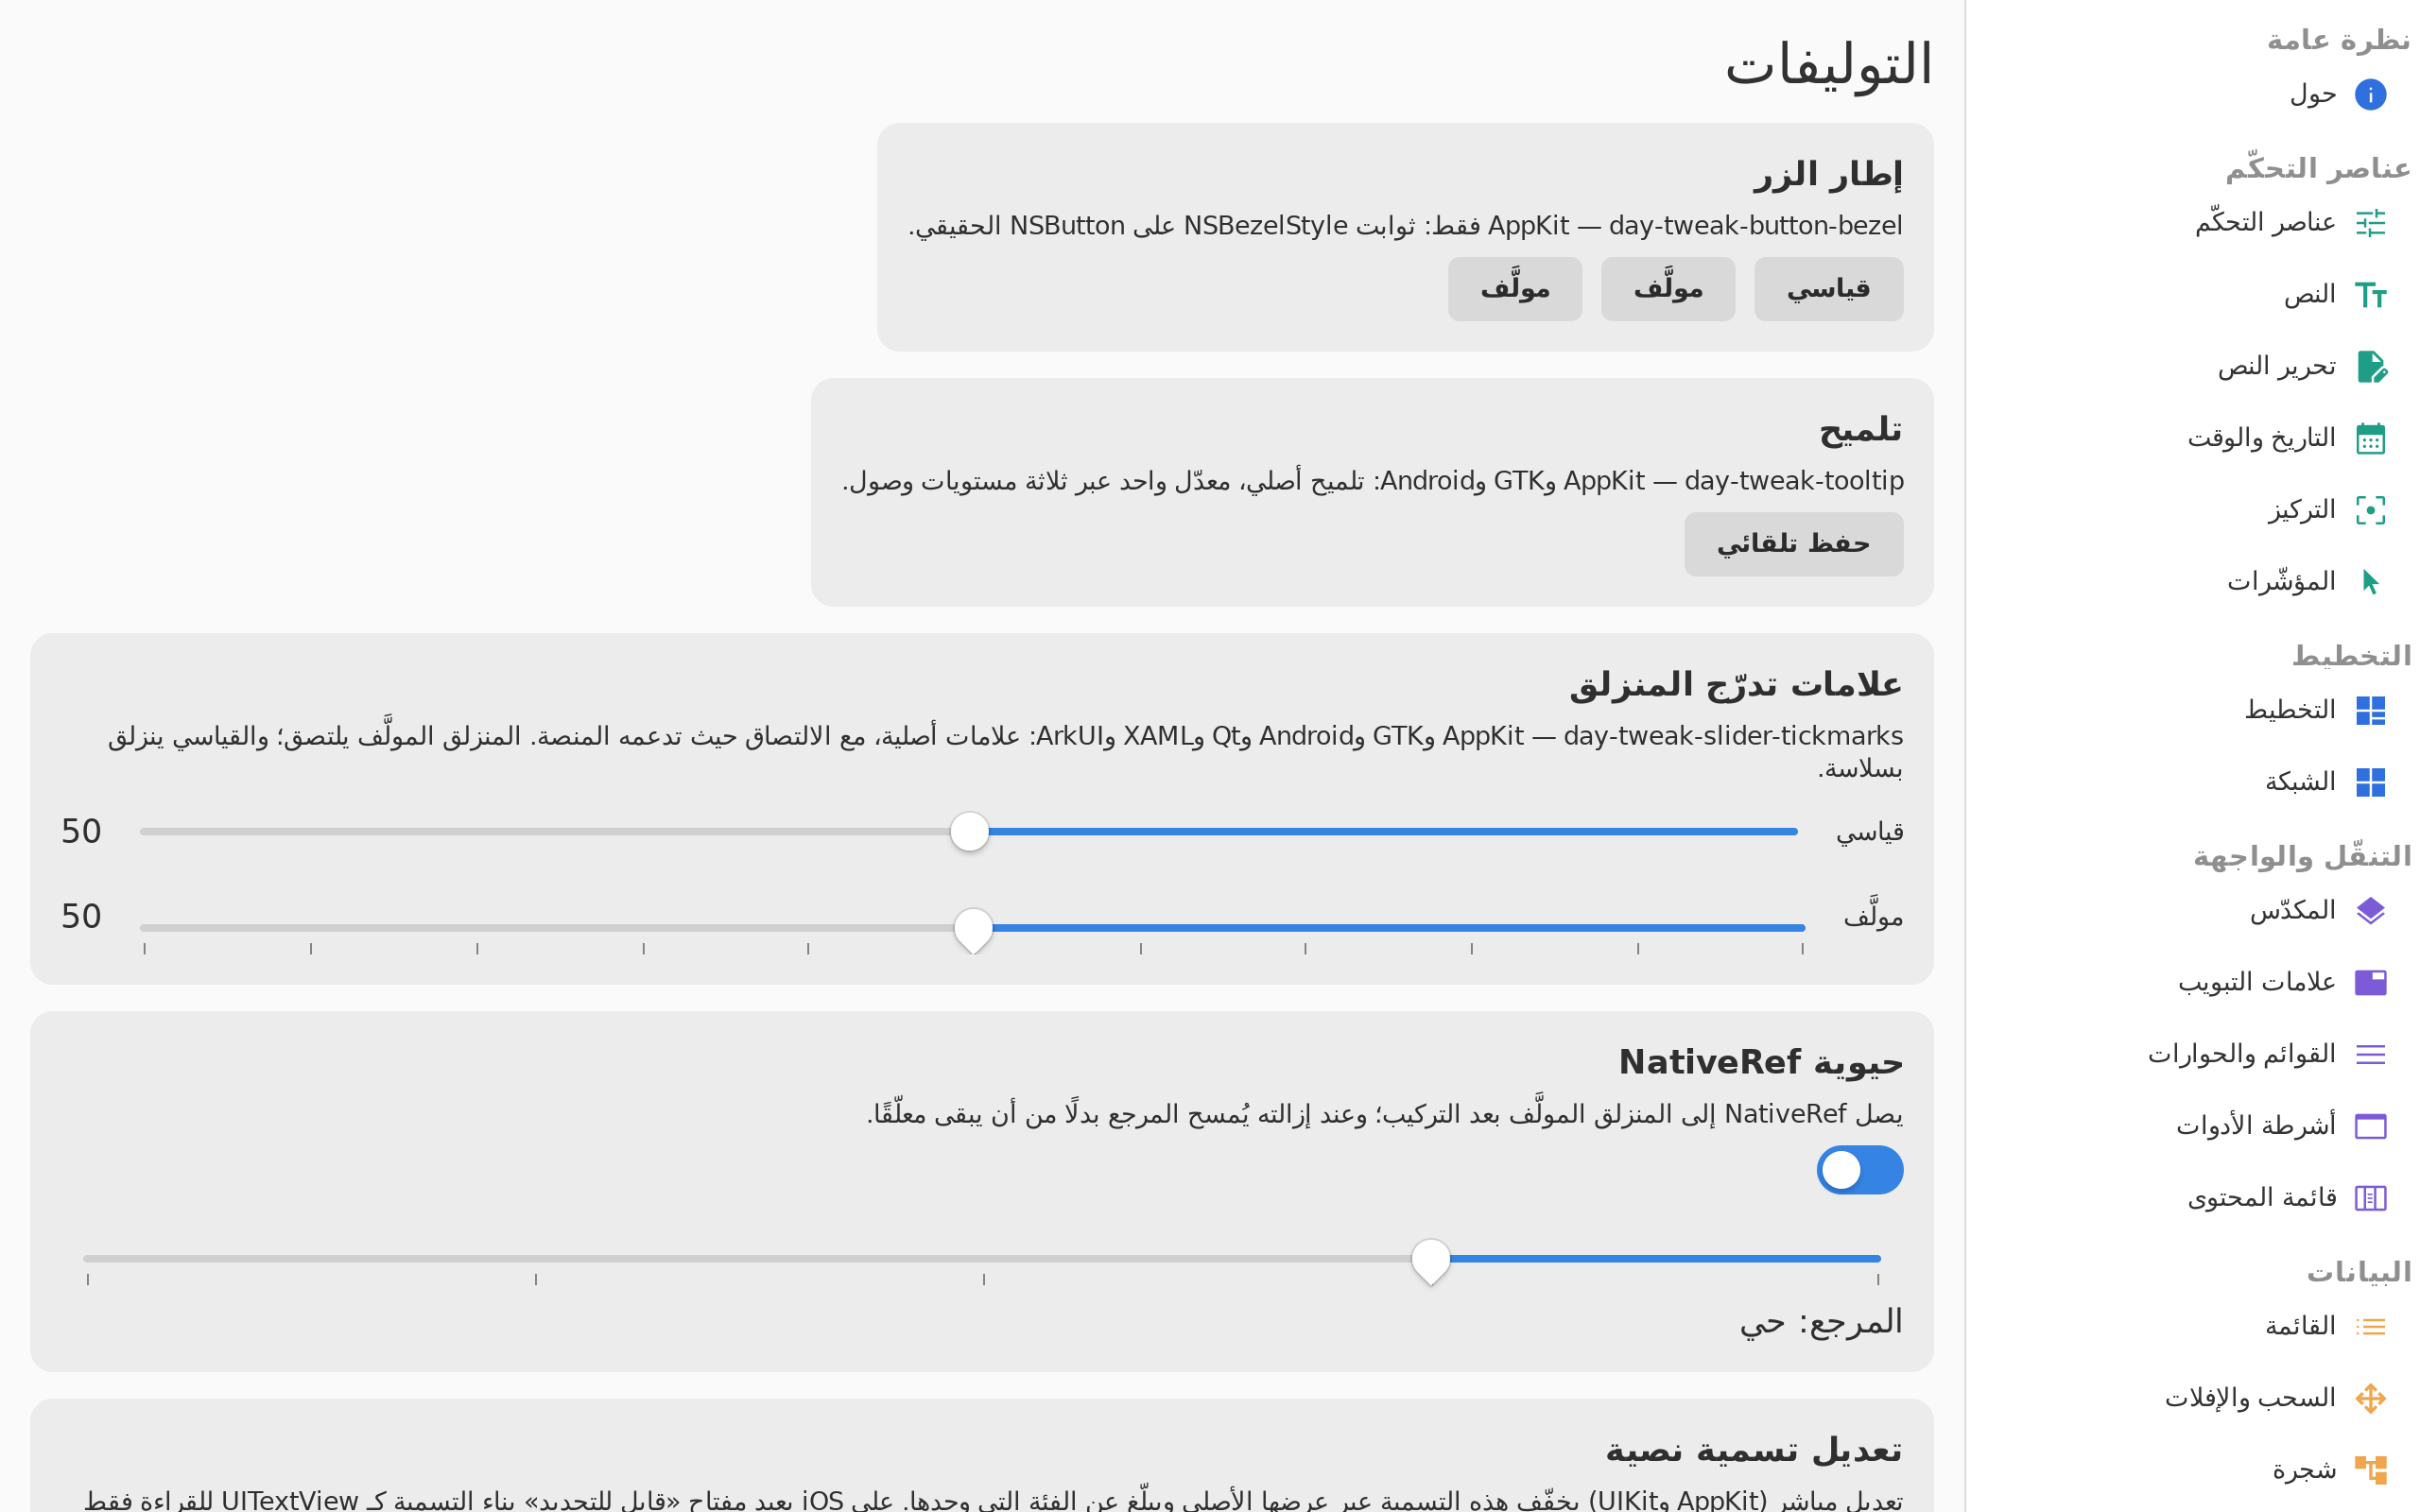
Task: Open the المؤشّرات cursor icon
Action: click(2370, 582)
